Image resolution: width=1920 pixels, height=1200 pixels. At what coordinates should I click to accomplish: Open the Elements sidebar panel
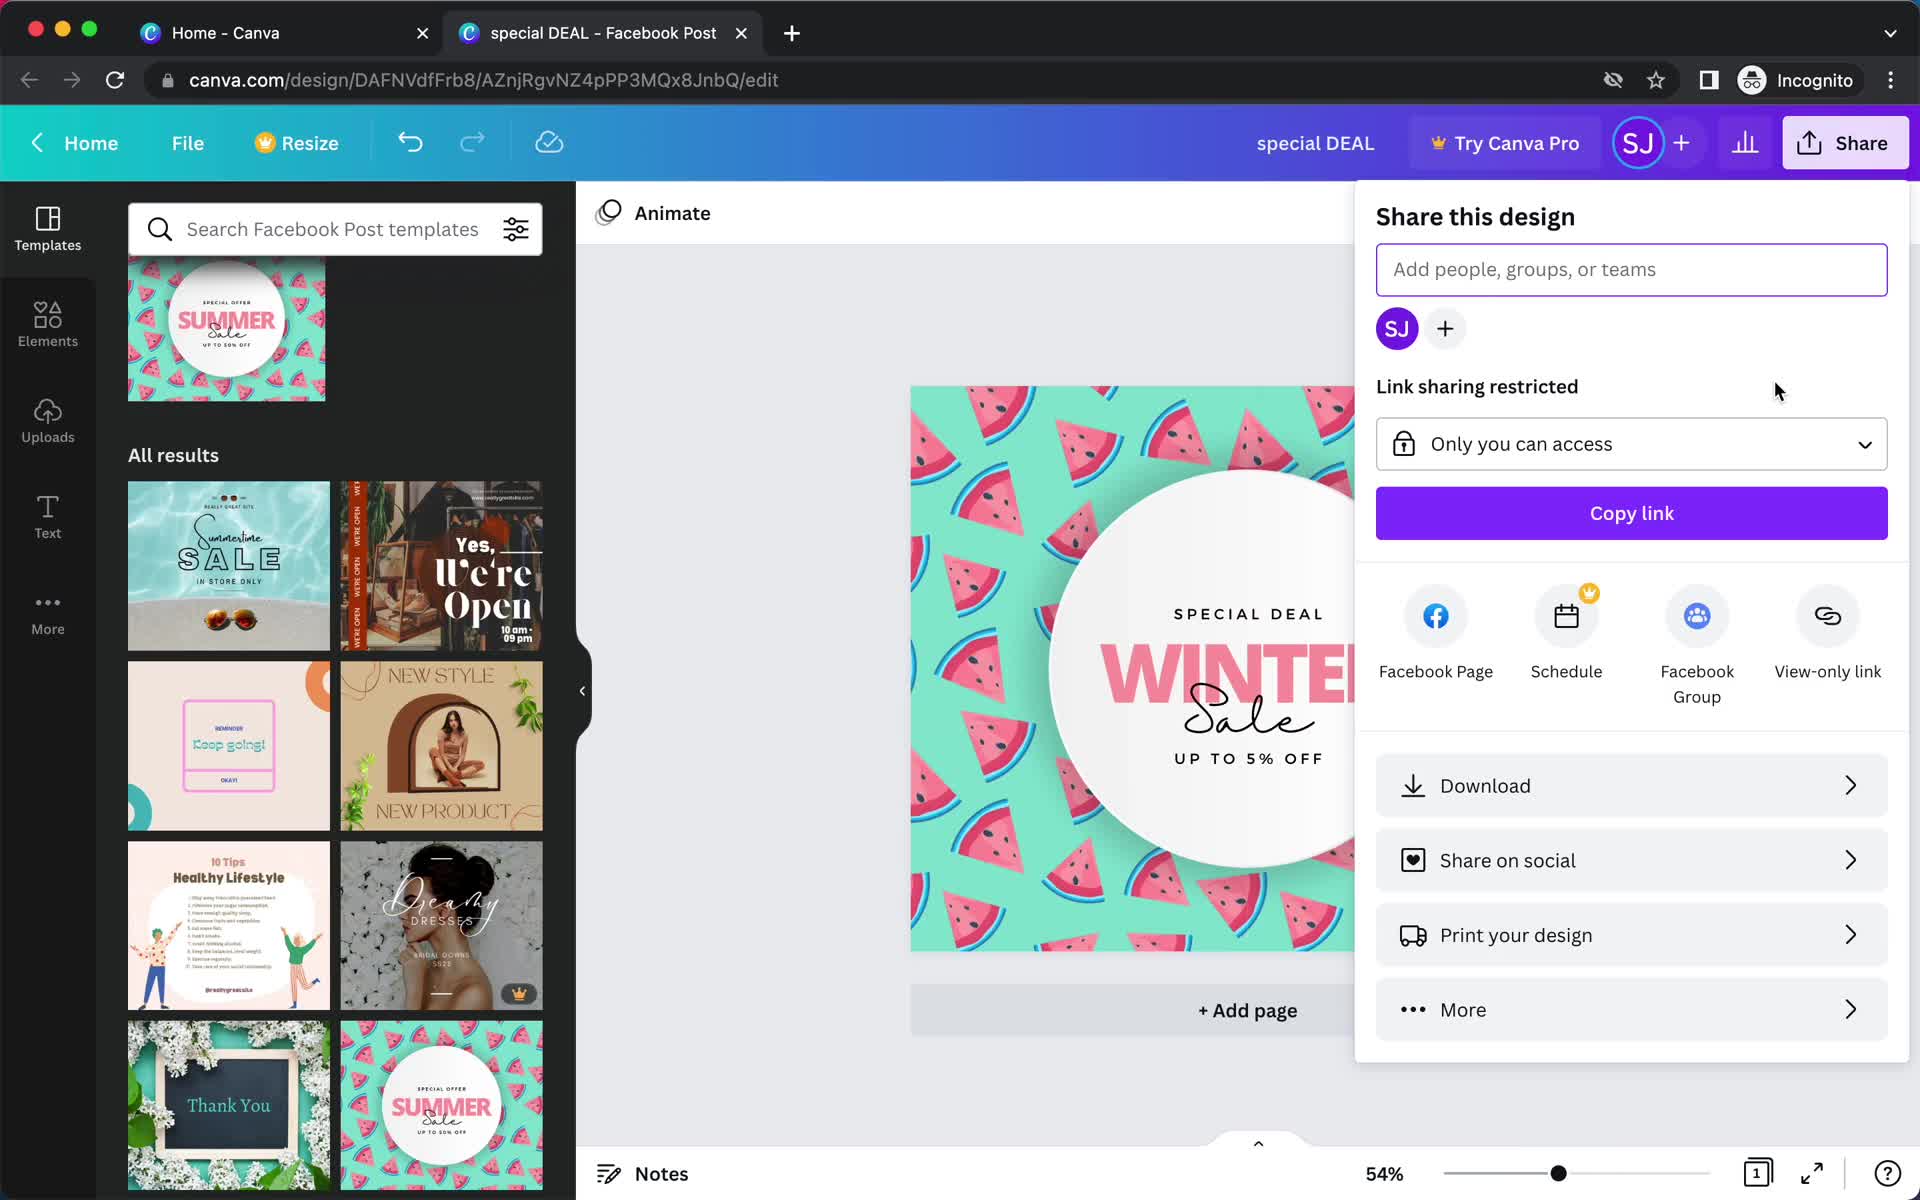[47, 325]
